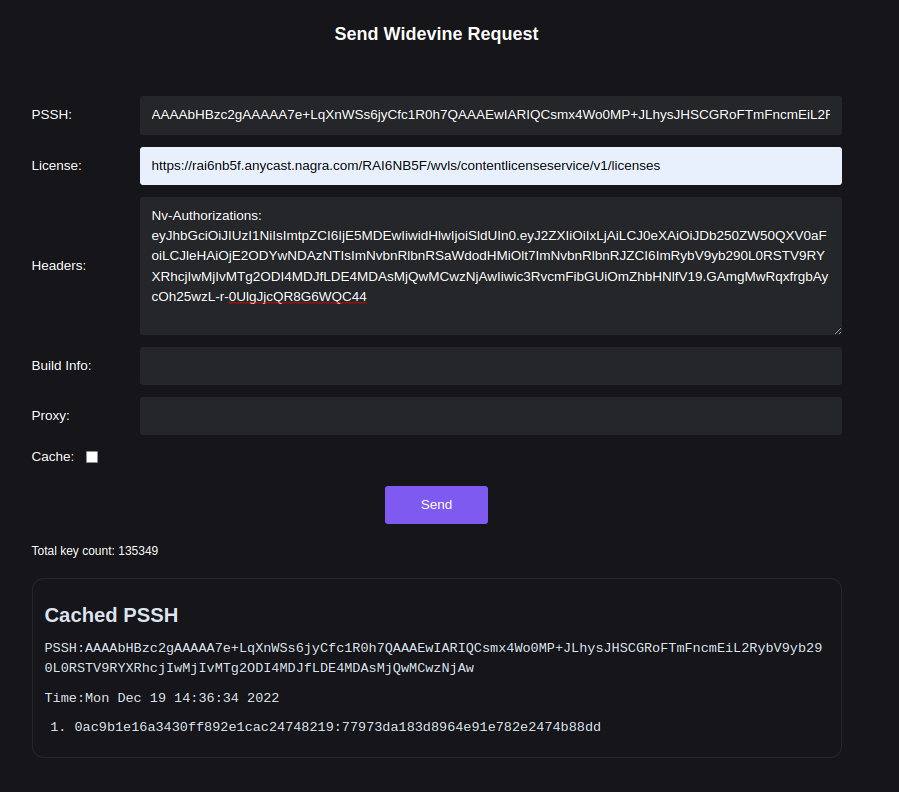This screenshot has height=792, width=899.
Task: Click the empty Build Info field
Action: [490, 366]
